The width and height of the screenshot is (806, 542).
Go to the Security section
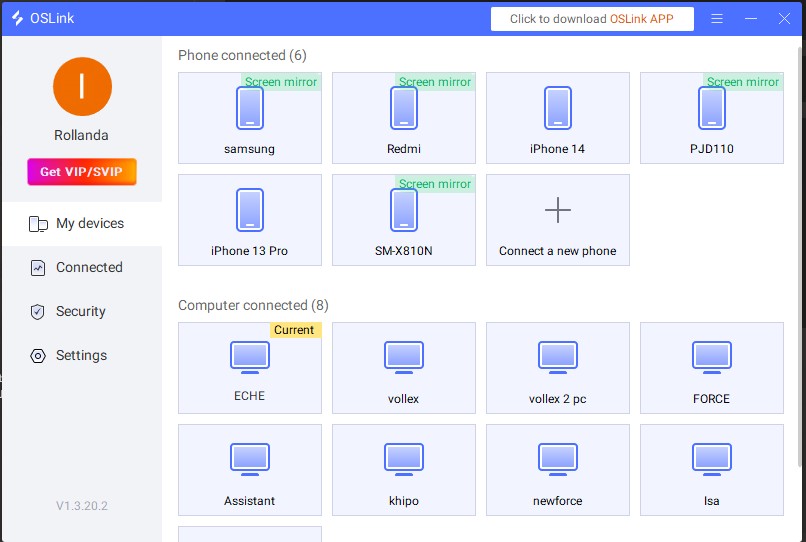click(x=81, y=312)
